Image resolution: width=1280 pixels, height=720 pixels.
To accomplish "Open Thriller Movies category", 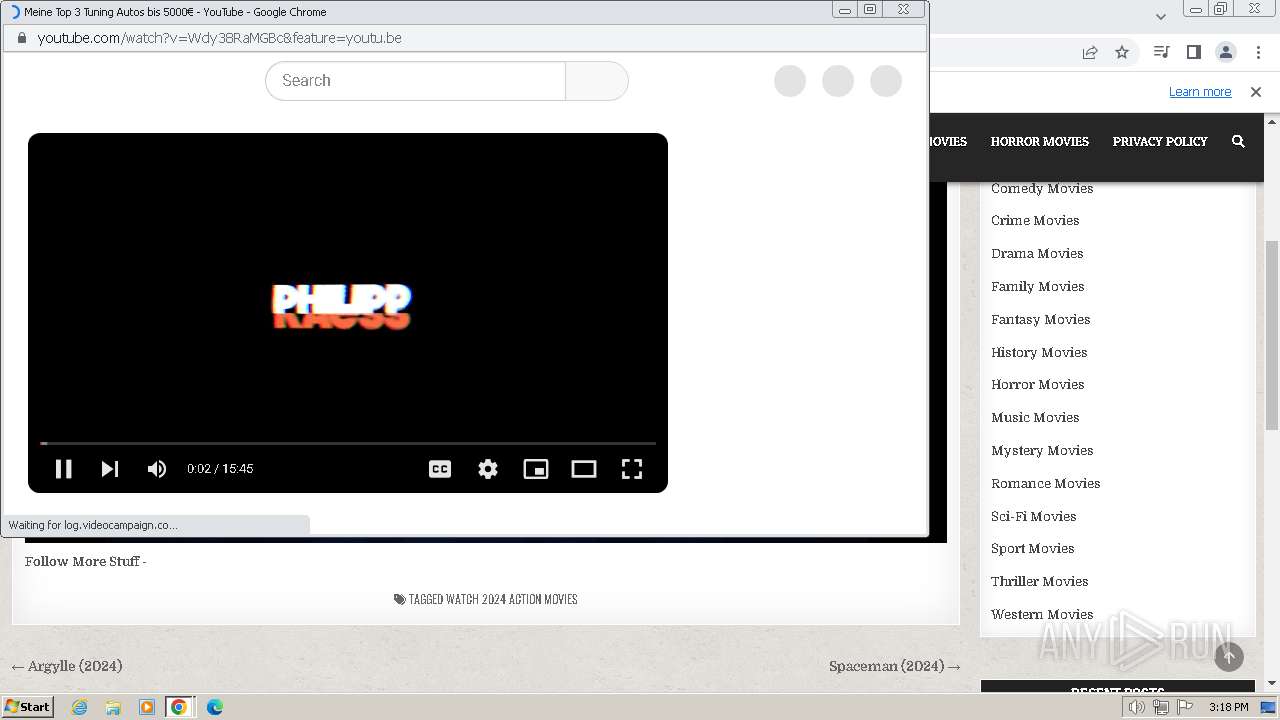I will (x=1039, y=581).
